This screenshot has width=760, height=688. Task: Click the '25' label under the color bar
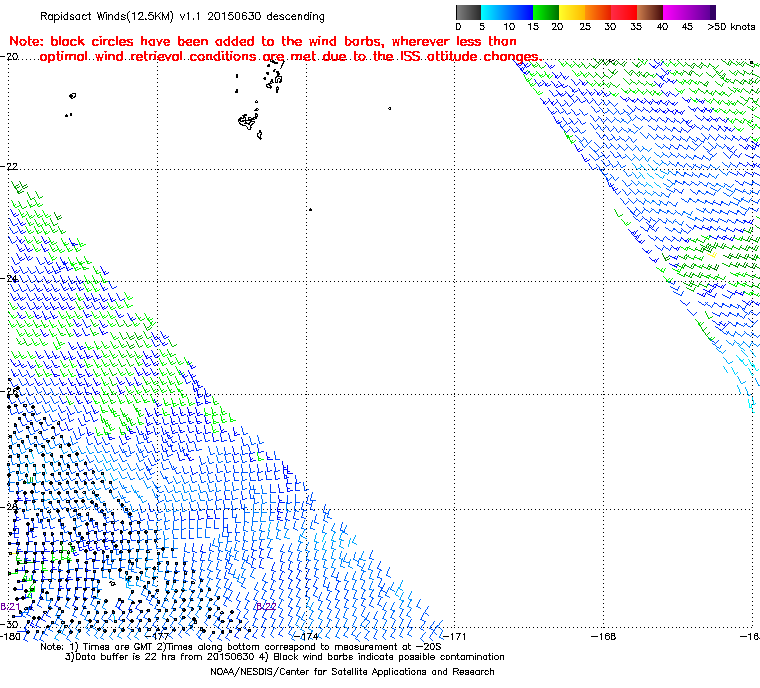click(x=585, y=27)
